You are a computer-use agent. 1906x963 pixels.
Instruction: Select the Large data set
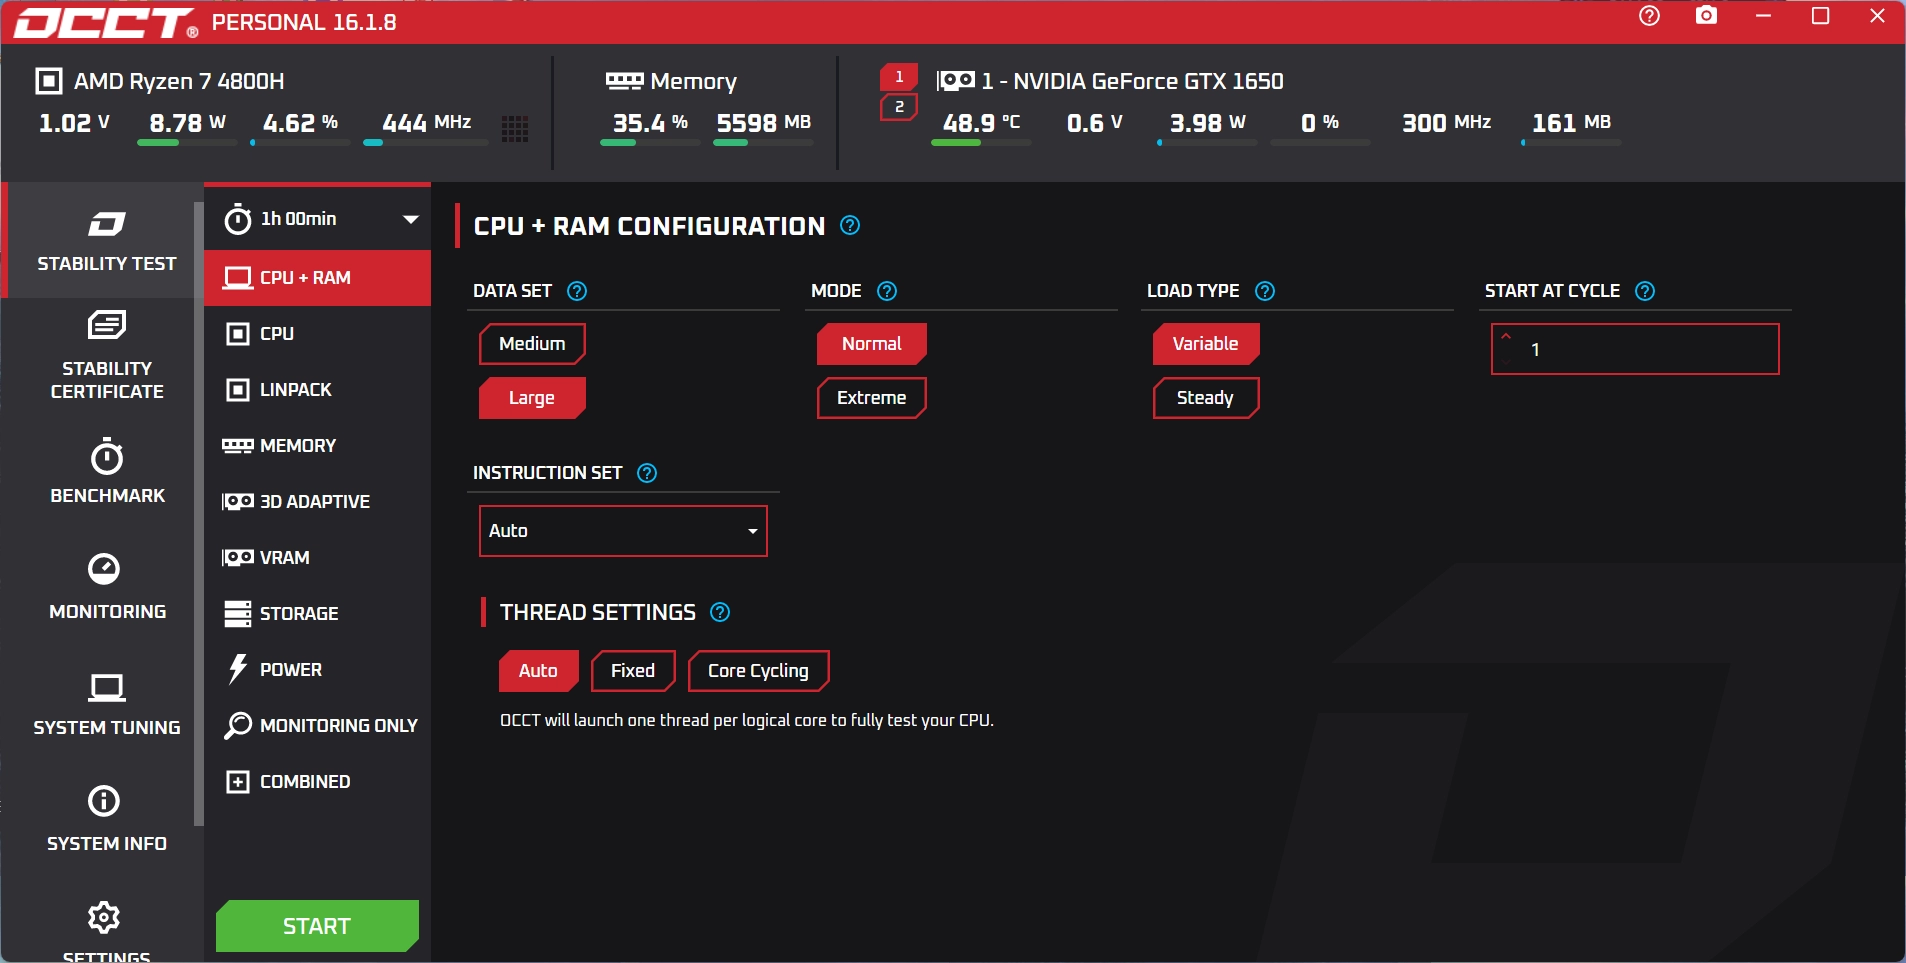point(532,398)
